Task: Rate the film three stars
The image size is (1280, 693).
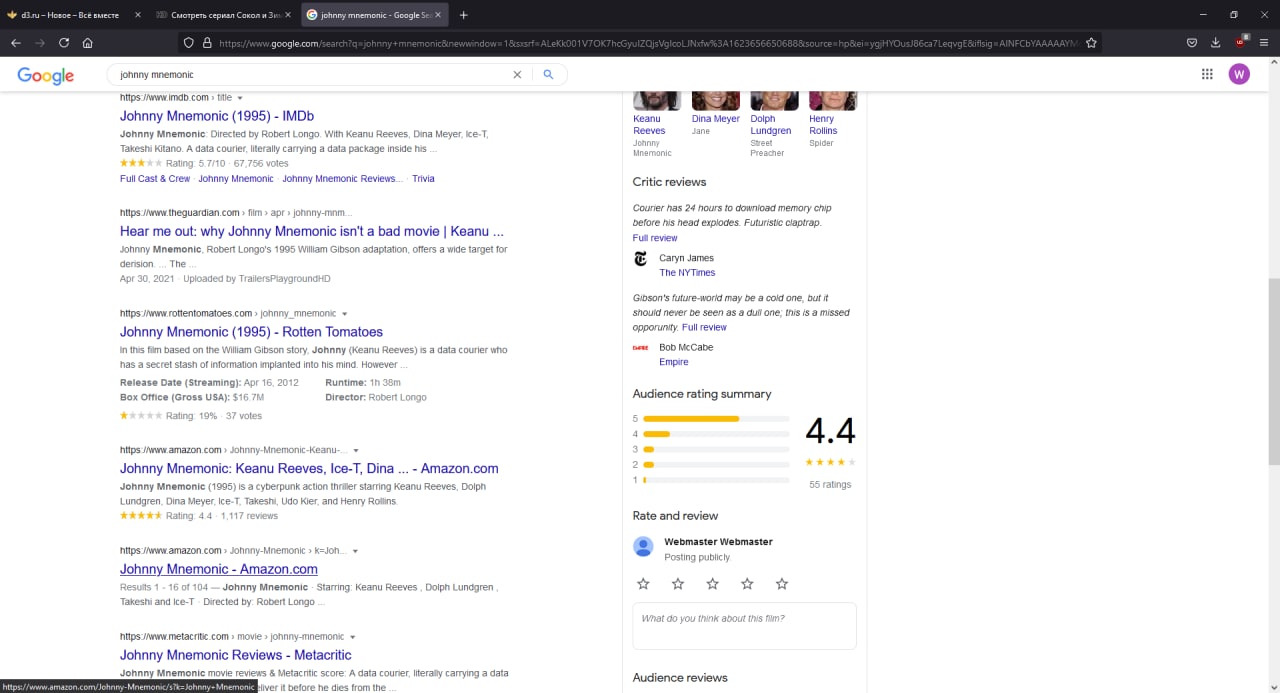Action: click(712, 583)
